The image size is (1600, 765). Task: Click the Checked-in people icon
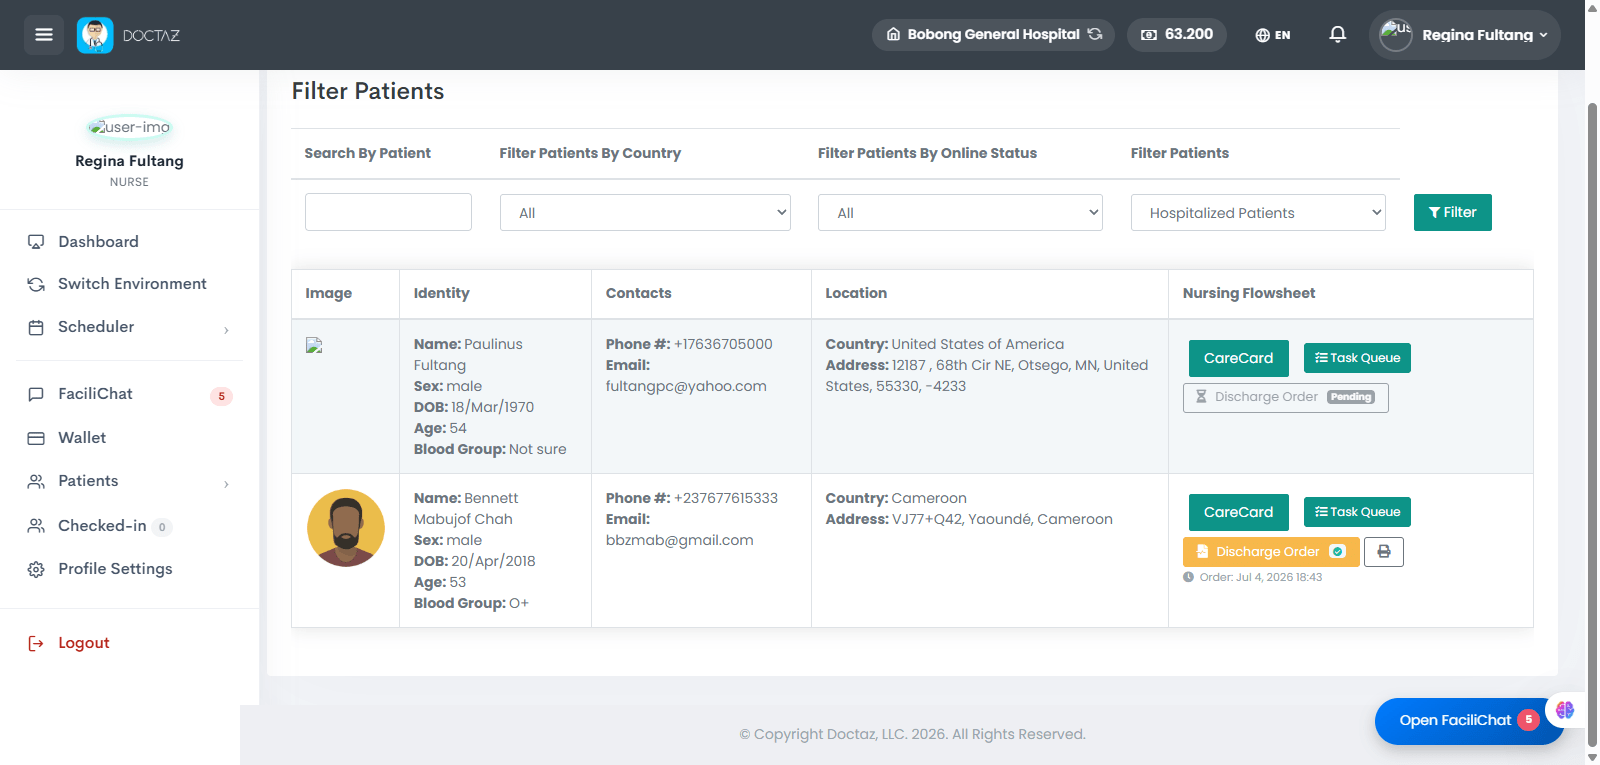(36, 526)
